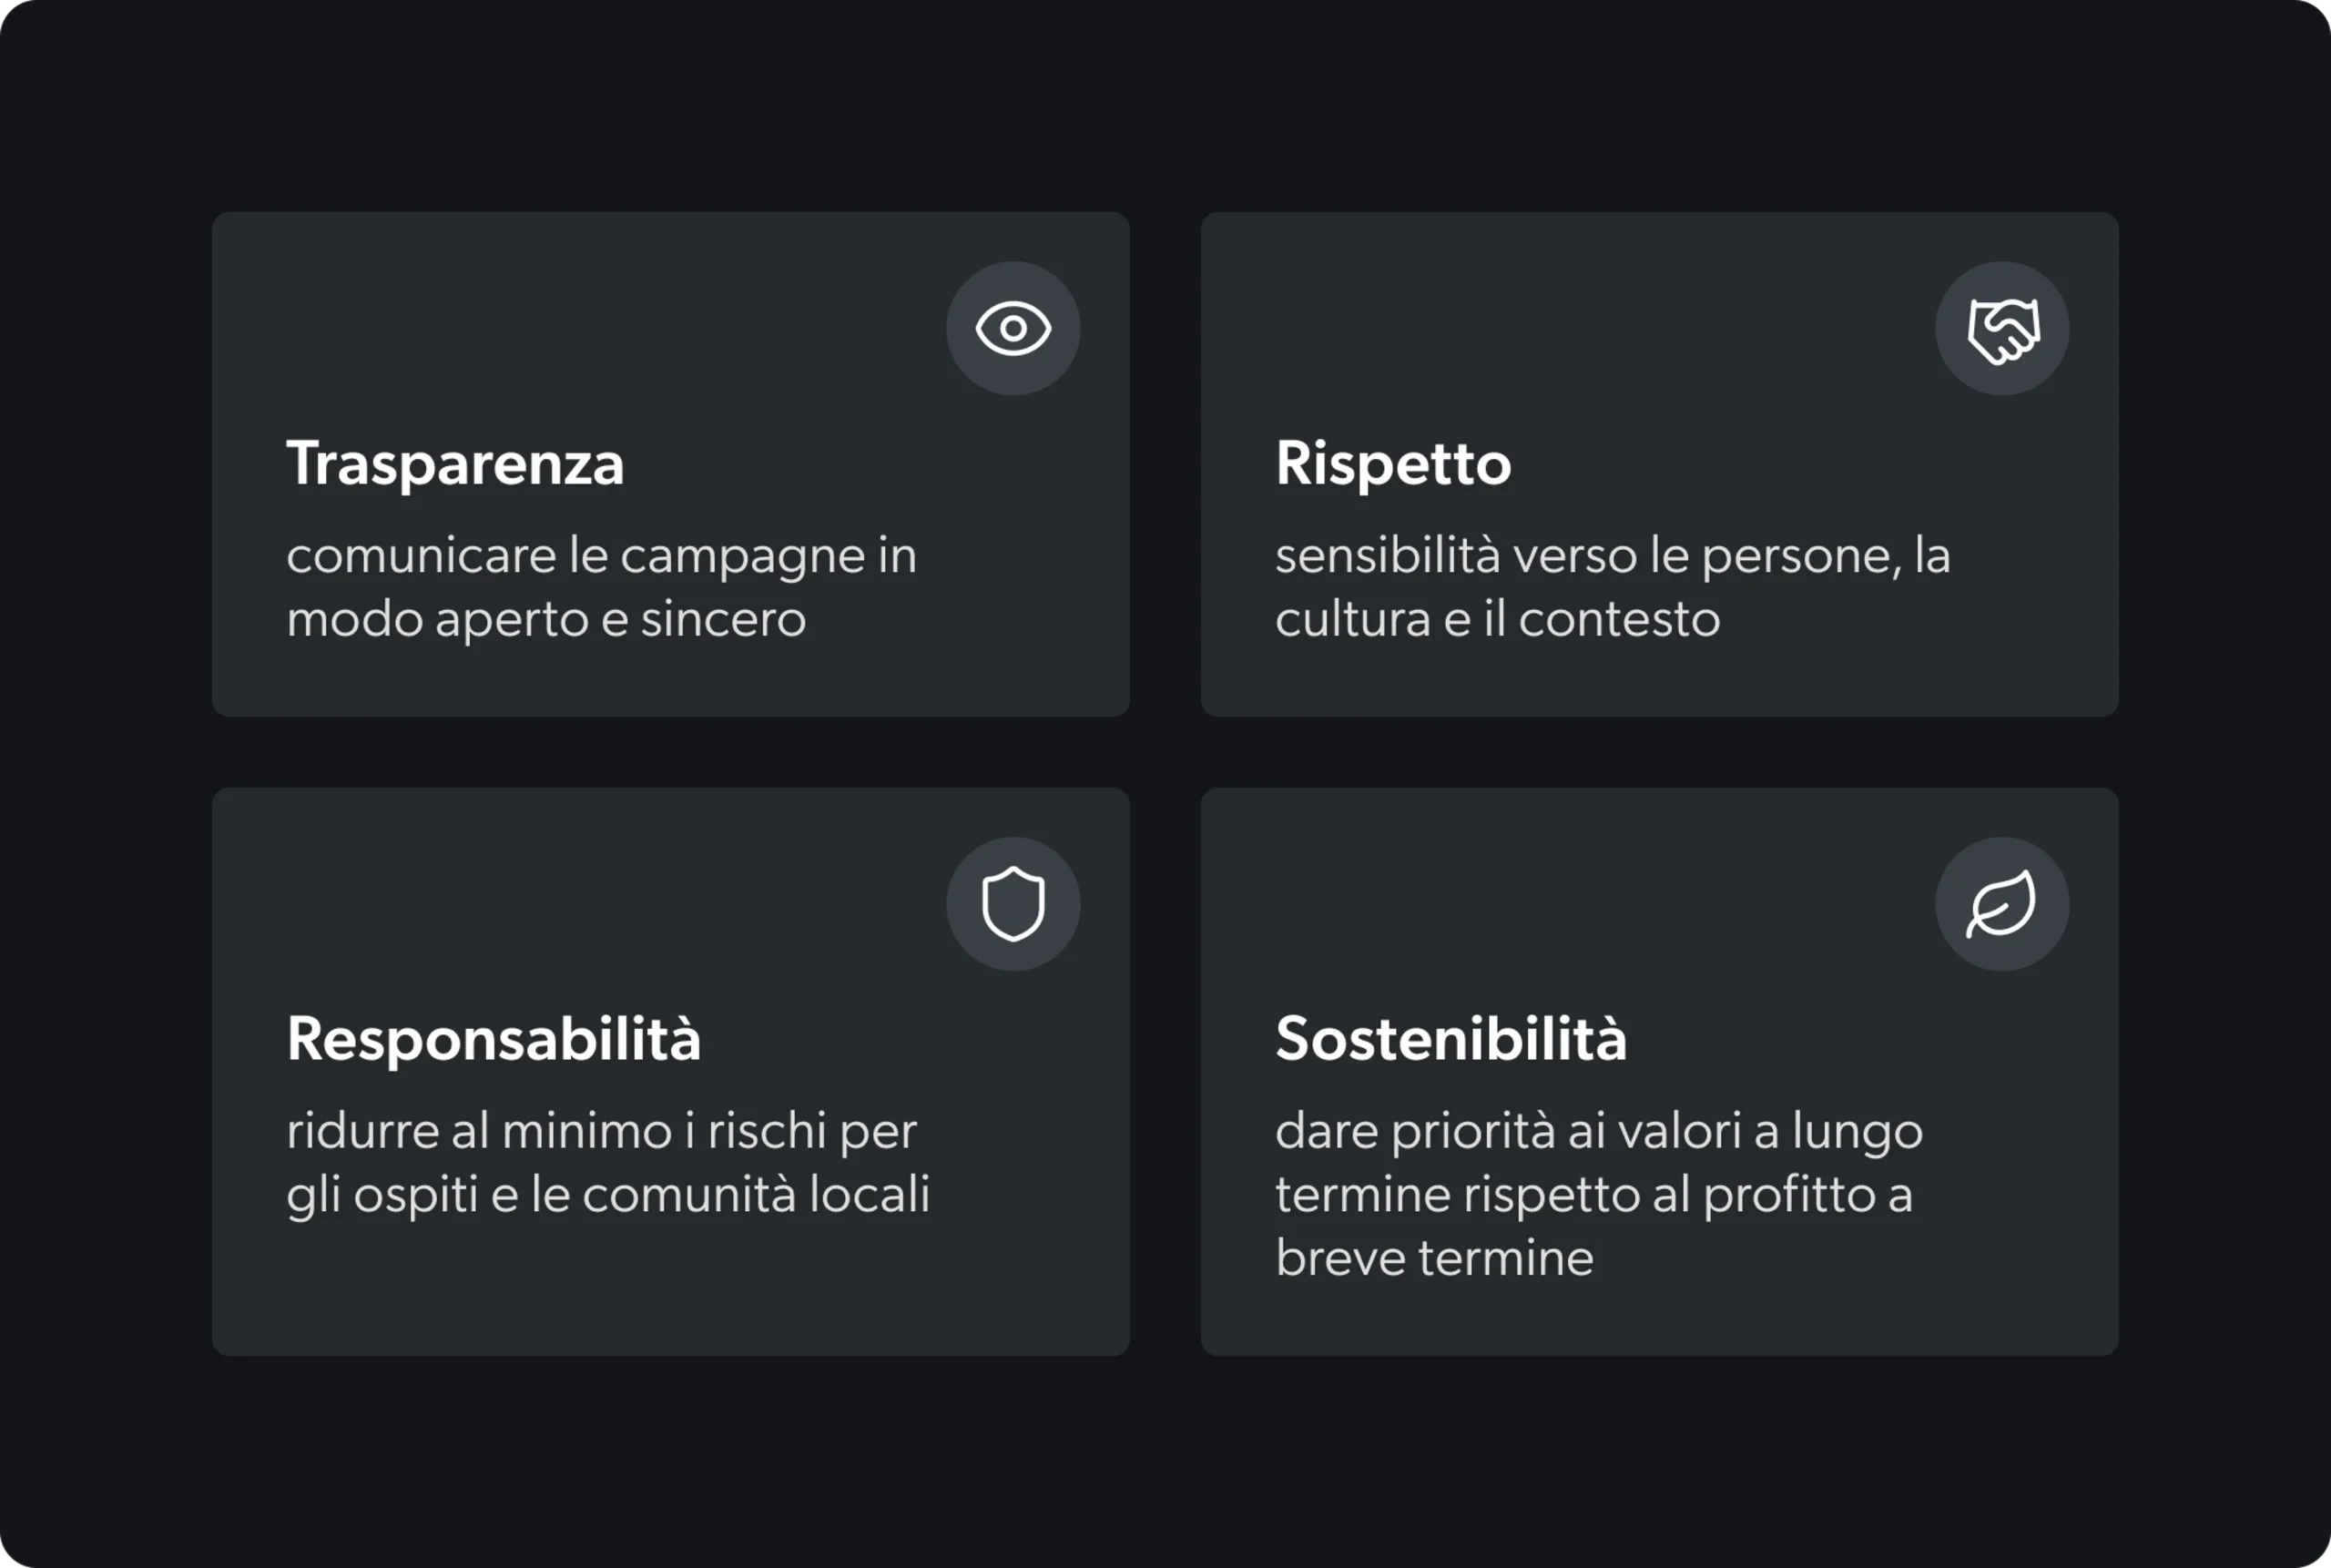Click the Sostenibilità title
Screen dimensions: 2331x1568
click(1451, 1039)
